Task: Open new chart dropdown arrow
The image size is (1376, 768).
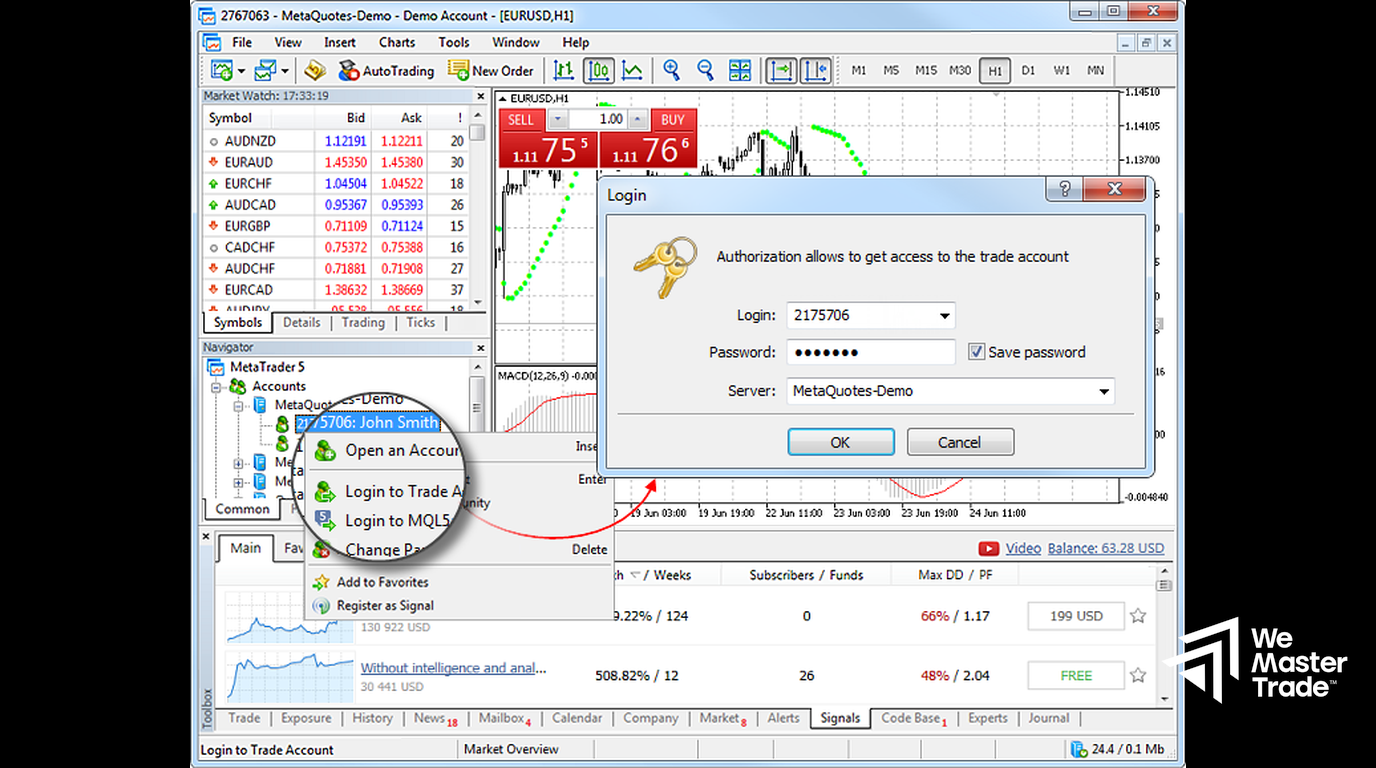Action: [241, 71]
